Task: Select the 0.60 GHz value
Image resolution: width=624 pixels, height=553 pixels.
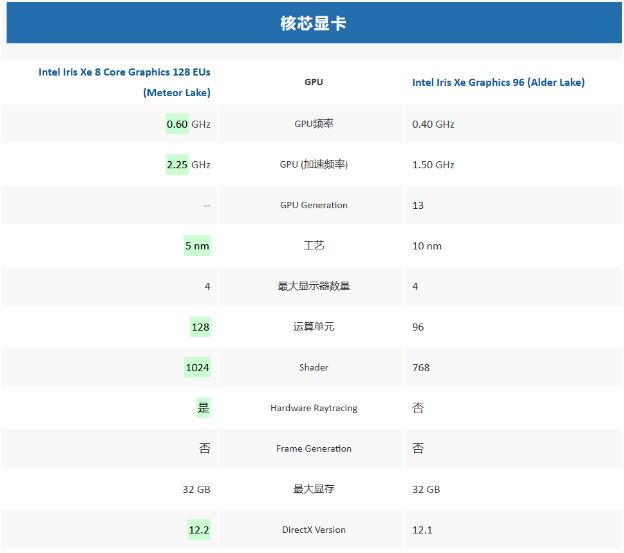Action: 188,124
